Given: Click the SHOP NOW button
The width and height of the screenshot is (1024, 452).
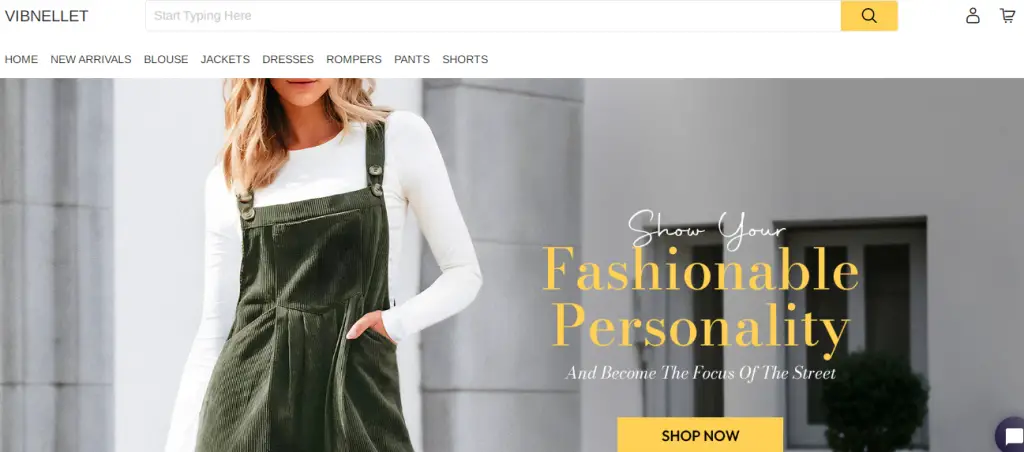Looking at the screenshot, I should 700,435.
